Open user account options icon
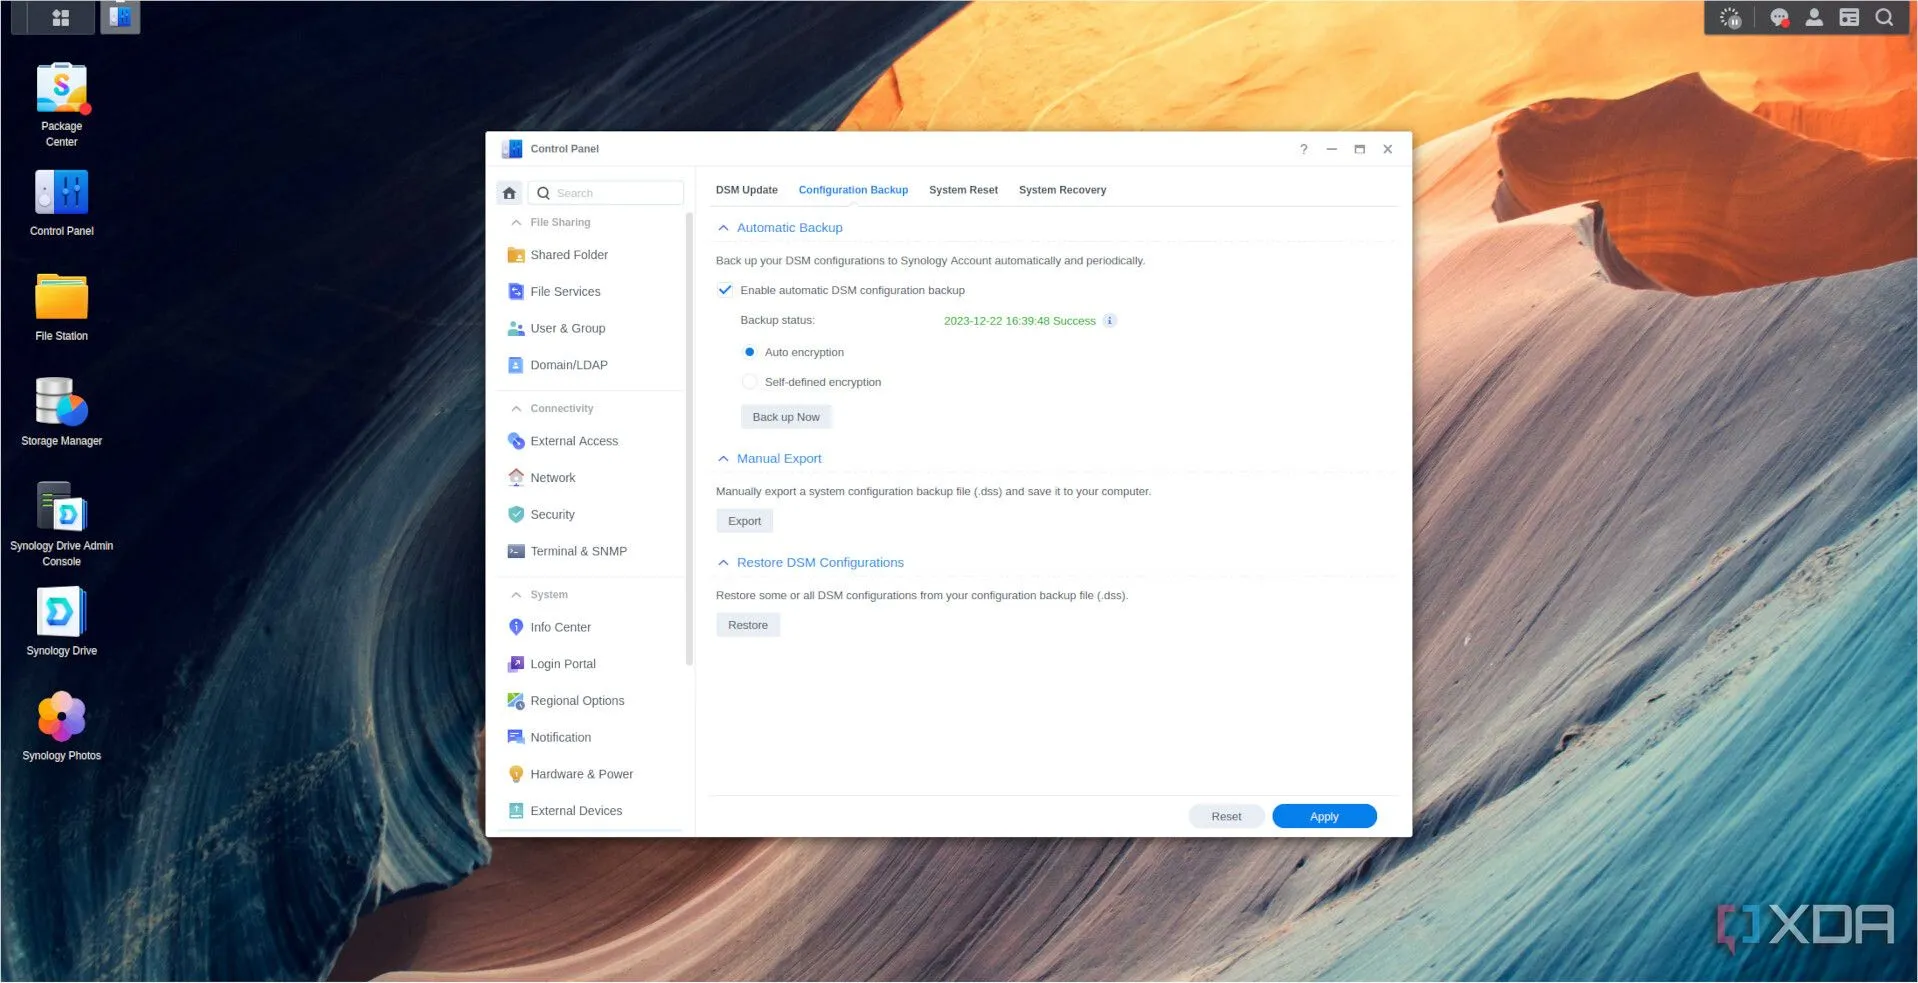This screenshot has width=1918, height=983. click(1814, 18)
